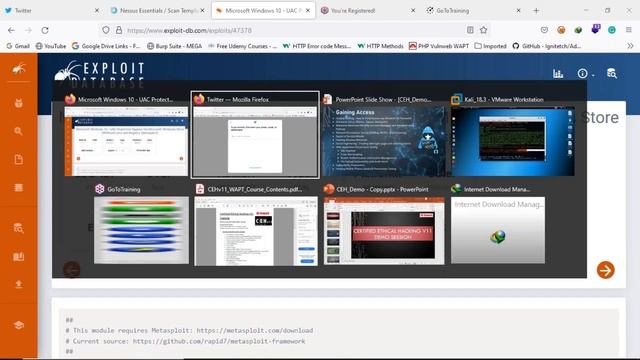Open the Google Drive Links bookmark

click(x=106, y=46)
